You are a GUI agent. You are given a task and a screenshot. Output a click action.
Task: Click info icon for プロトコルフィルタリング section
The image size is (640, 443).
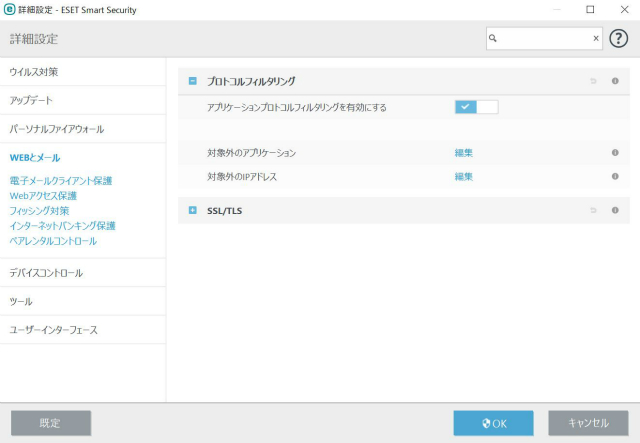click(615, 81)
